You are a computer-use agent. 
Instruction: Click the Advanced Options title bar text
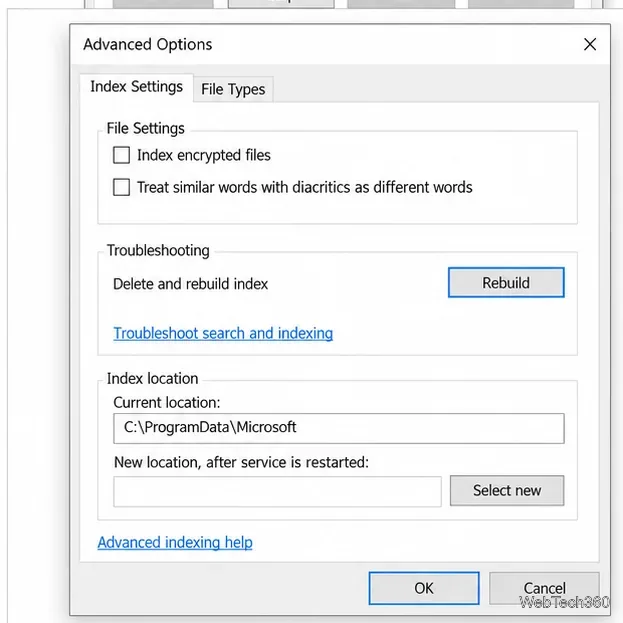(147, 44)
